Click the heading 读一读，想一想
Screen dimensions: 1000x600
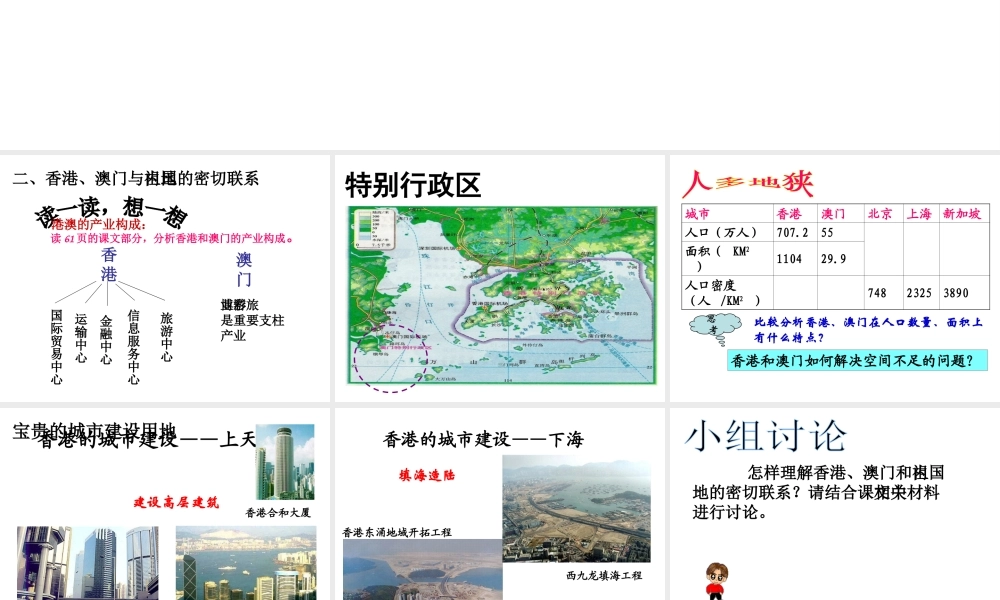tap(112, 212)
